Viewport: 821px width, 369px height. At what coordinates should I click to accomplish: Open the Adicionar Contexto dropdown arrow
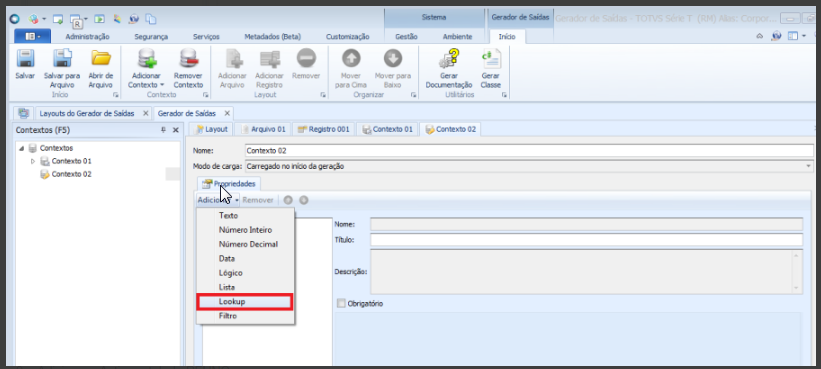(x=162, y=85)
